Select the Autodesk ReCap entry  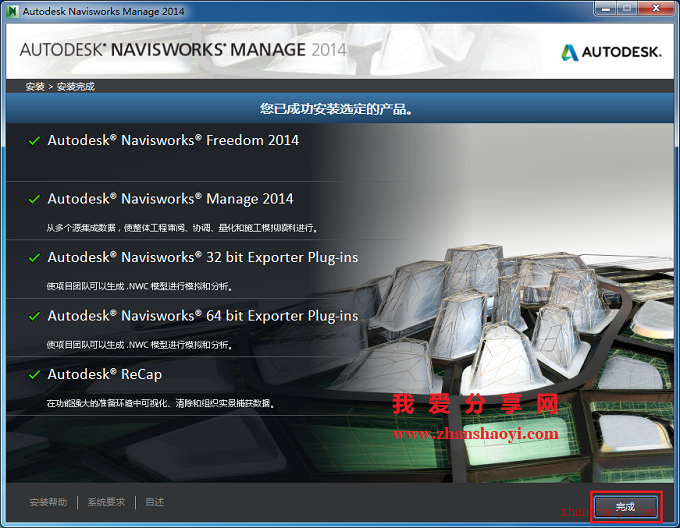pyautogui.click(x=105, y=375)
